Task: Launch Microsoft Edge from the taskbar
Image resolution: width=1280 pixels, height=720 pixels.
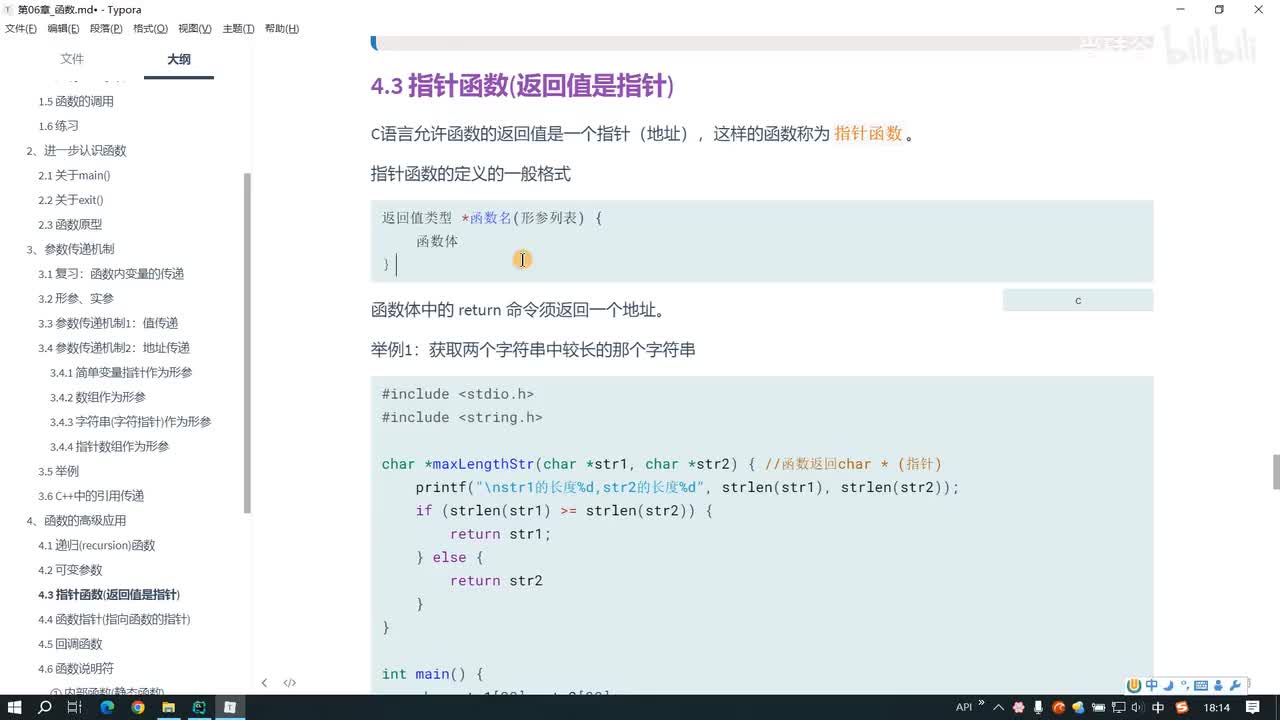Action: coord(107,707)
